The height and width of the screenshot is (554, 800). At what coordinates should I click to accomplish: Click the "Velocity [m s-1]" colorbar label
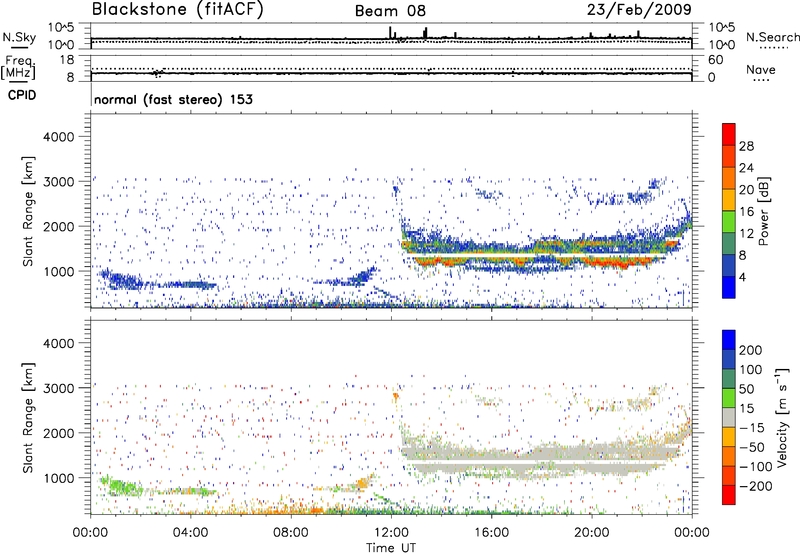coord(782,417)
